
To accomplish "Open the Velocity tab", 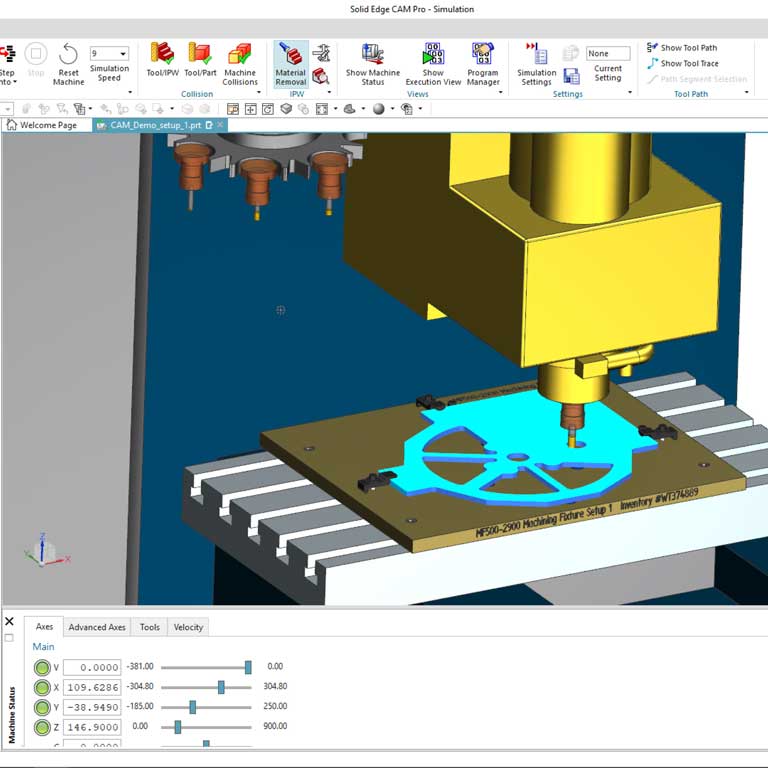I will click(188, 627).
